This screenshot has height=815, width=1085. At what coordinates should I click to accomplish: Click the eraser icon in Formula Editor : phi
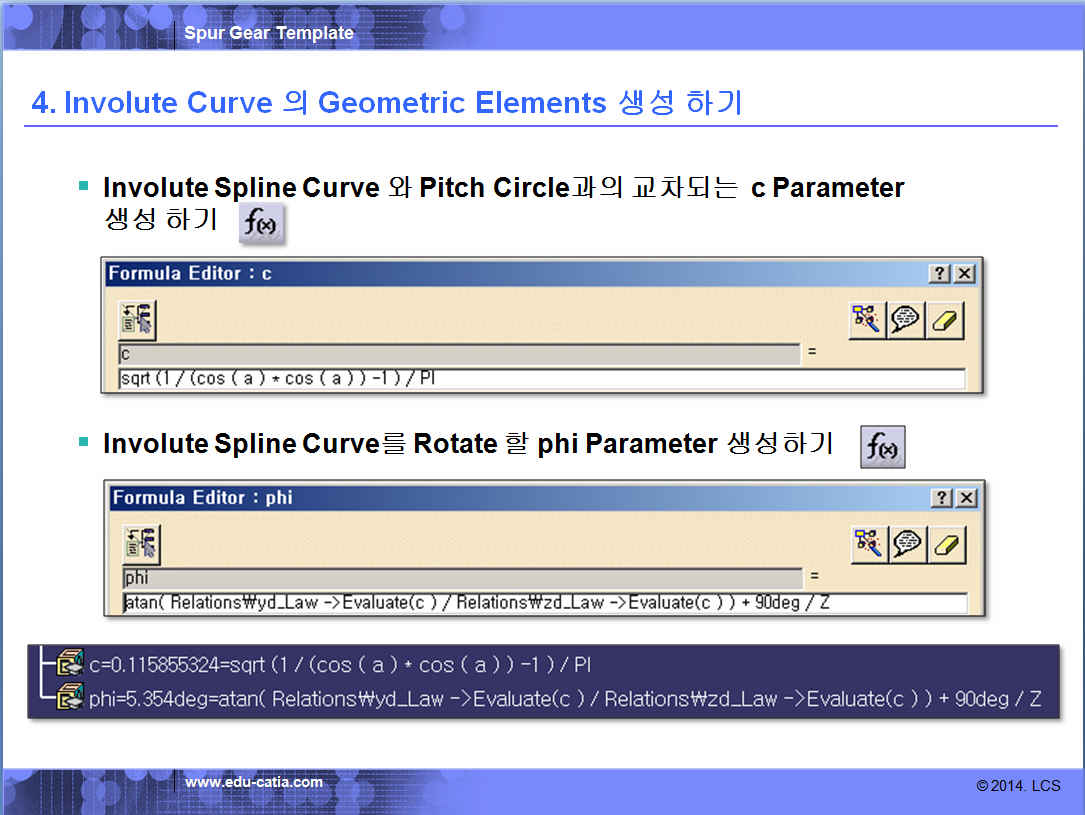pos(946,544)
